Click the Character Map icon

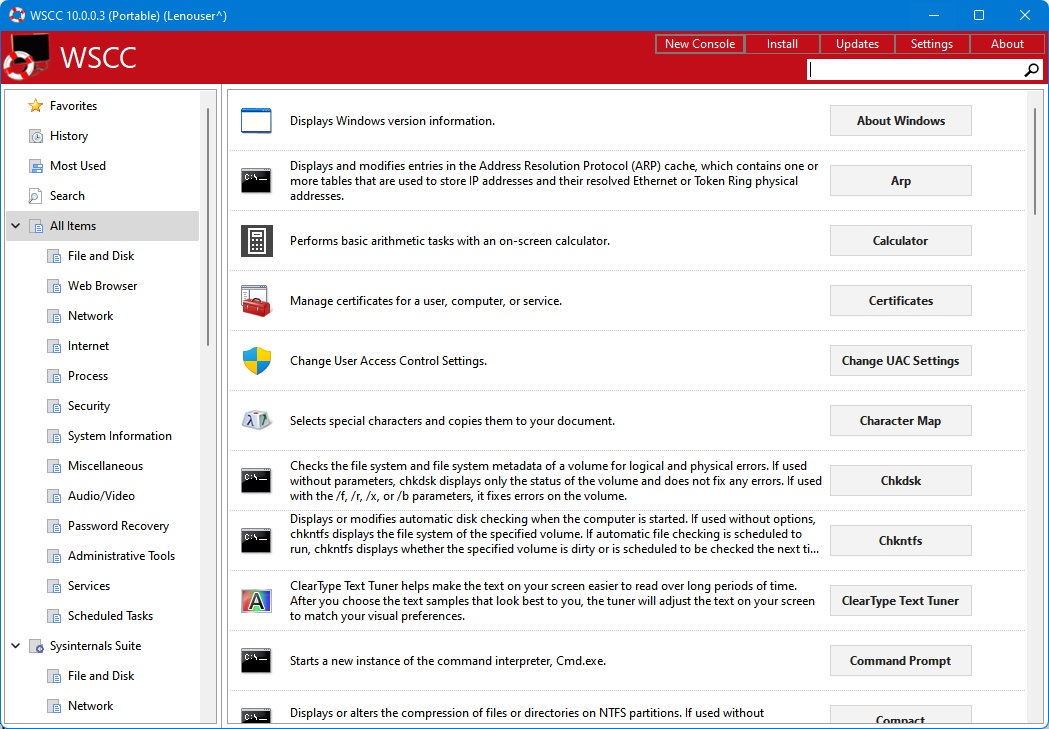point(256,421)
